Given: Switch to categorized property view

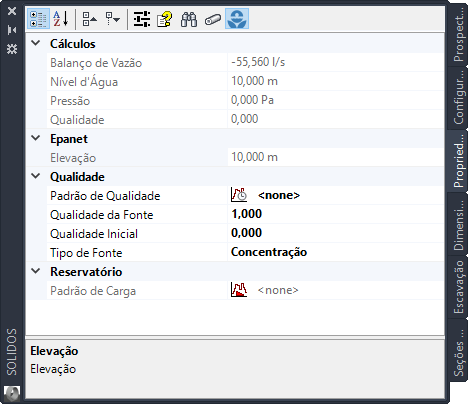Looking at the screenshot, I should click(x=38, y=19).
